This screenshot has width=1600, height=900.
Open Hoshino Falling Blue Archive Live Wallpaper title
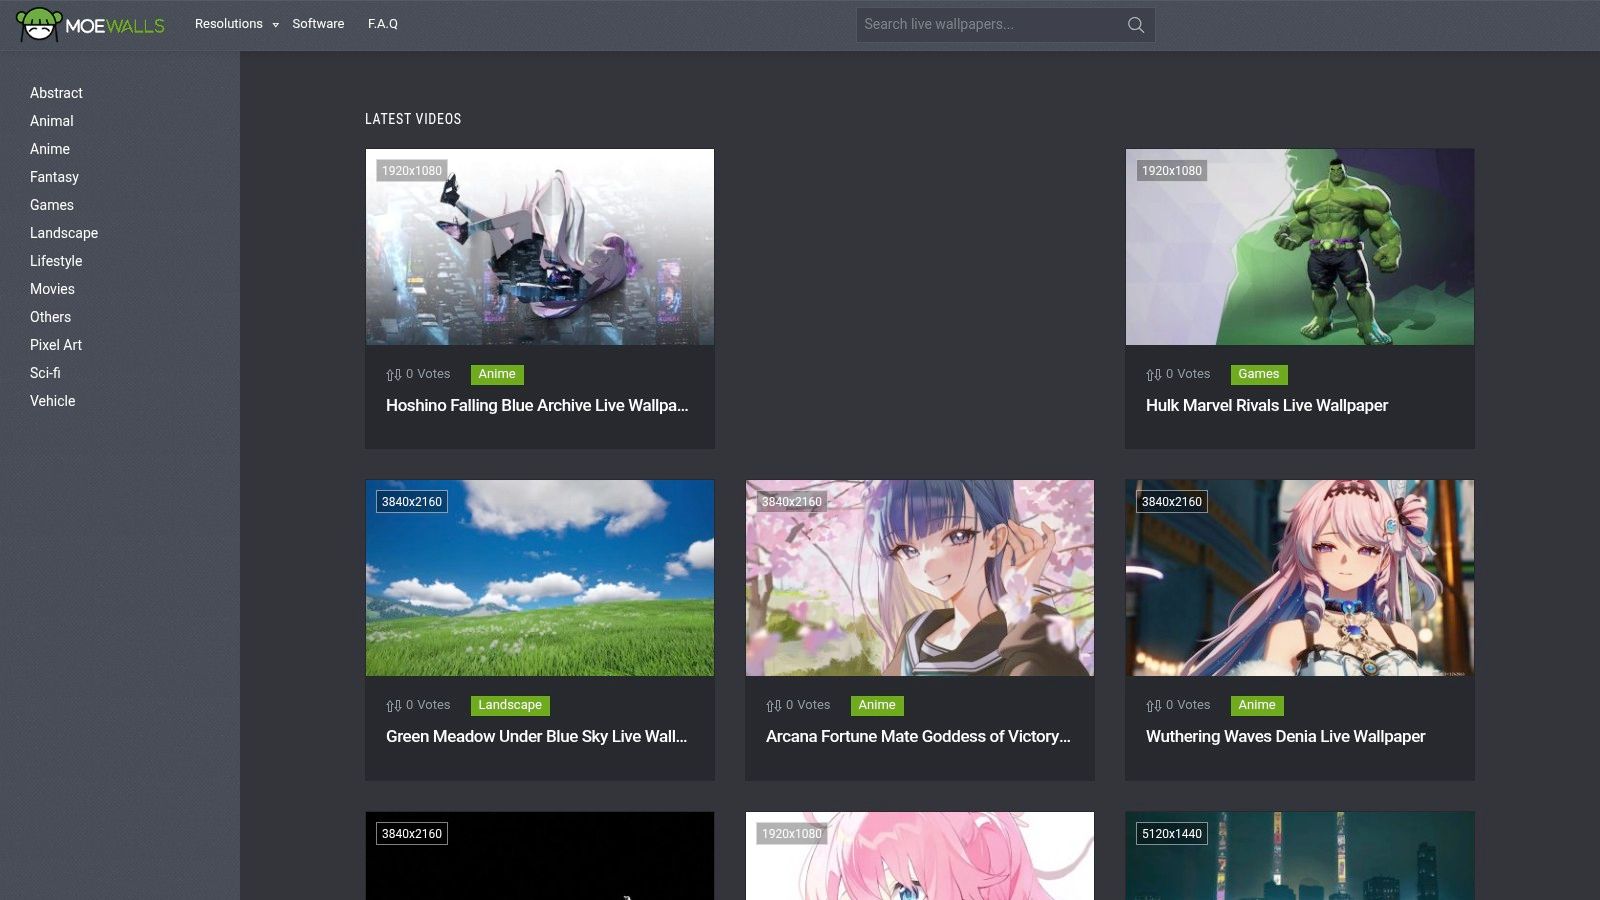tap(537, 405)
